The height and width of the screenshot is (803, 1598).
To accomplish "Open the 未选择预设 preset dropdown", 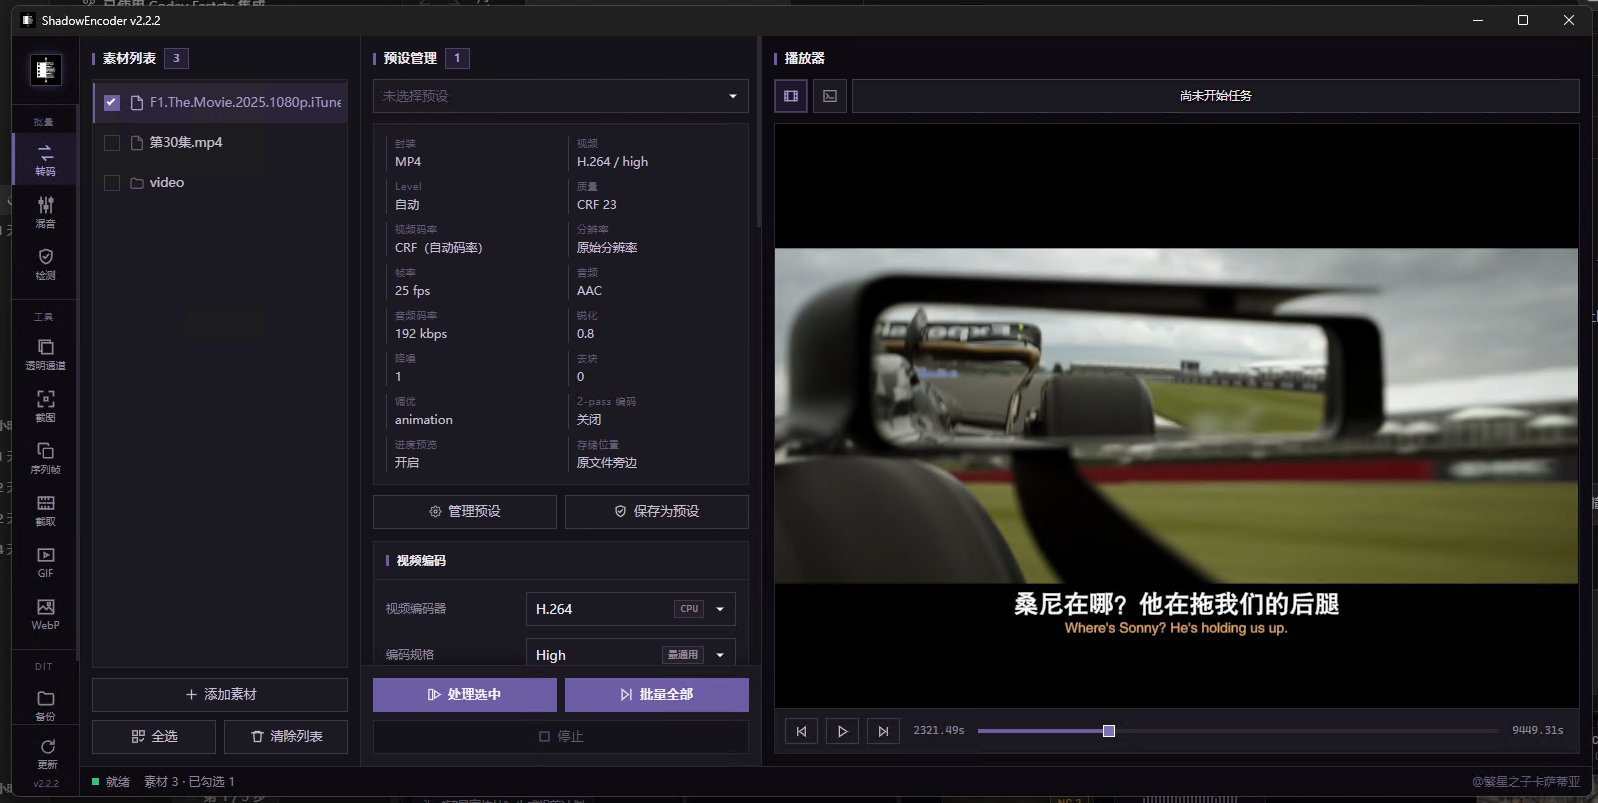I will click(561, 96).
